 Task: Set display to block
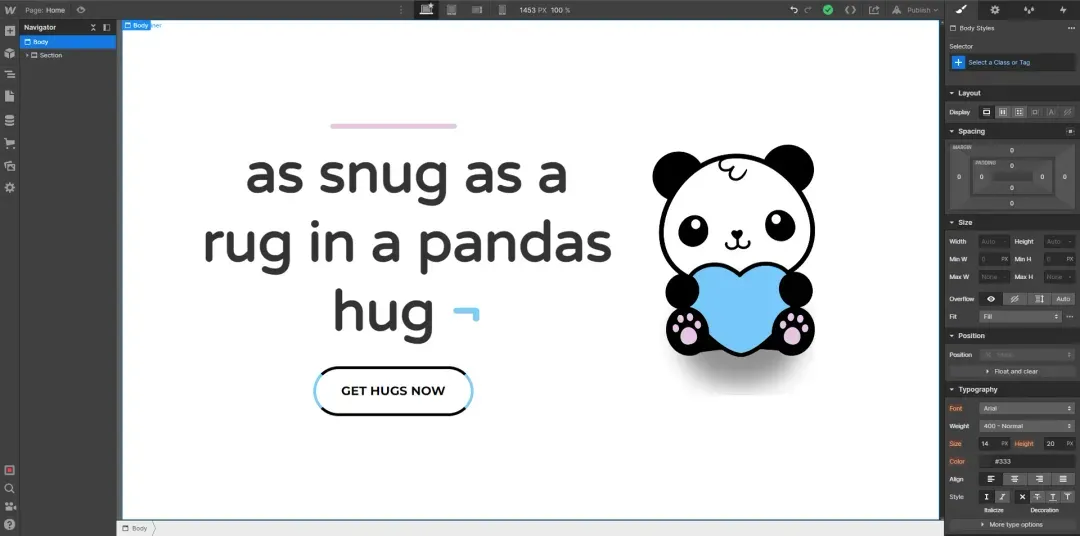tap(986, 112)
